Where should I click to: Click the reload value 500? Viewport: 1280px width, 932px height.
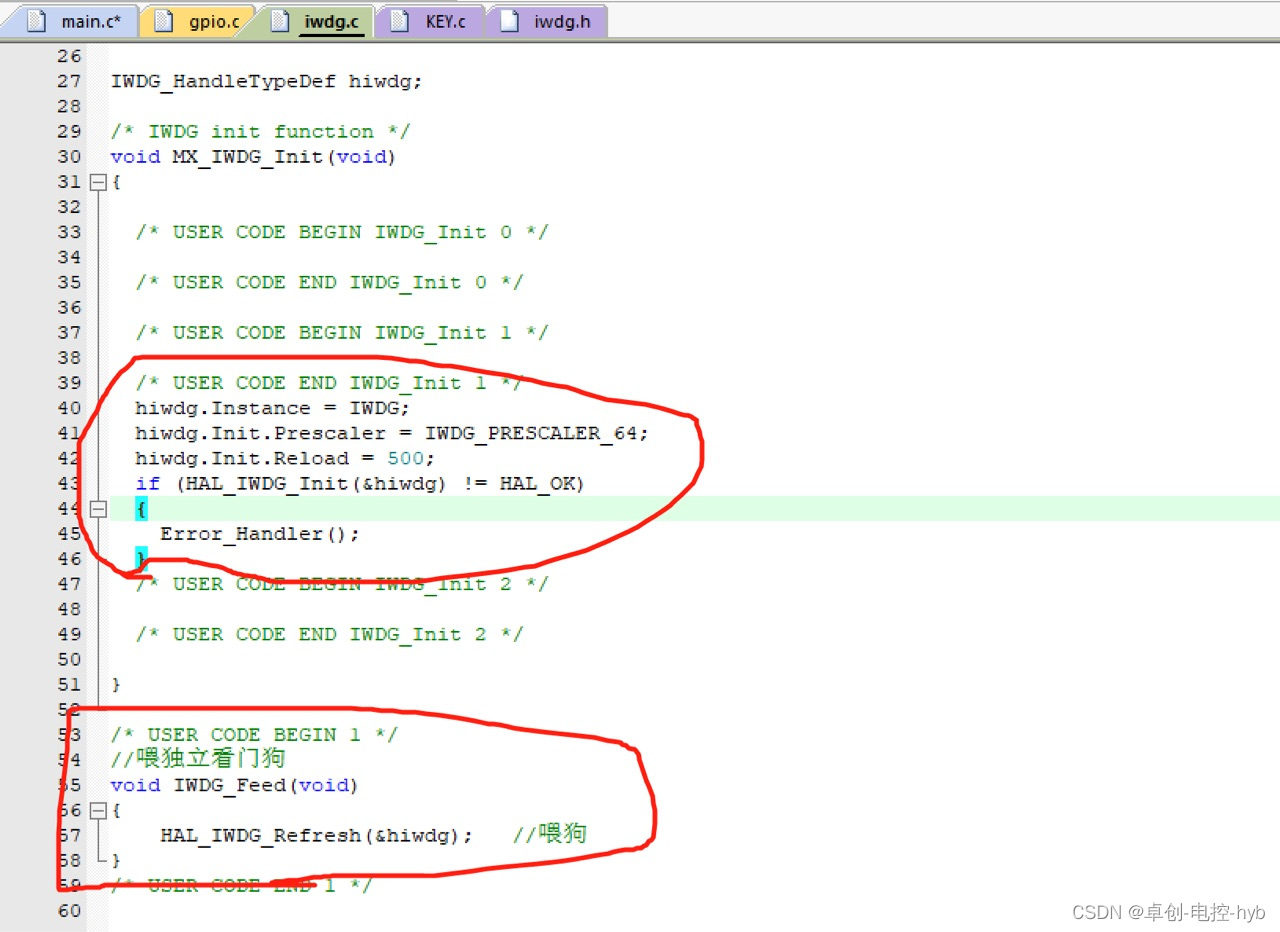[405, 459]
